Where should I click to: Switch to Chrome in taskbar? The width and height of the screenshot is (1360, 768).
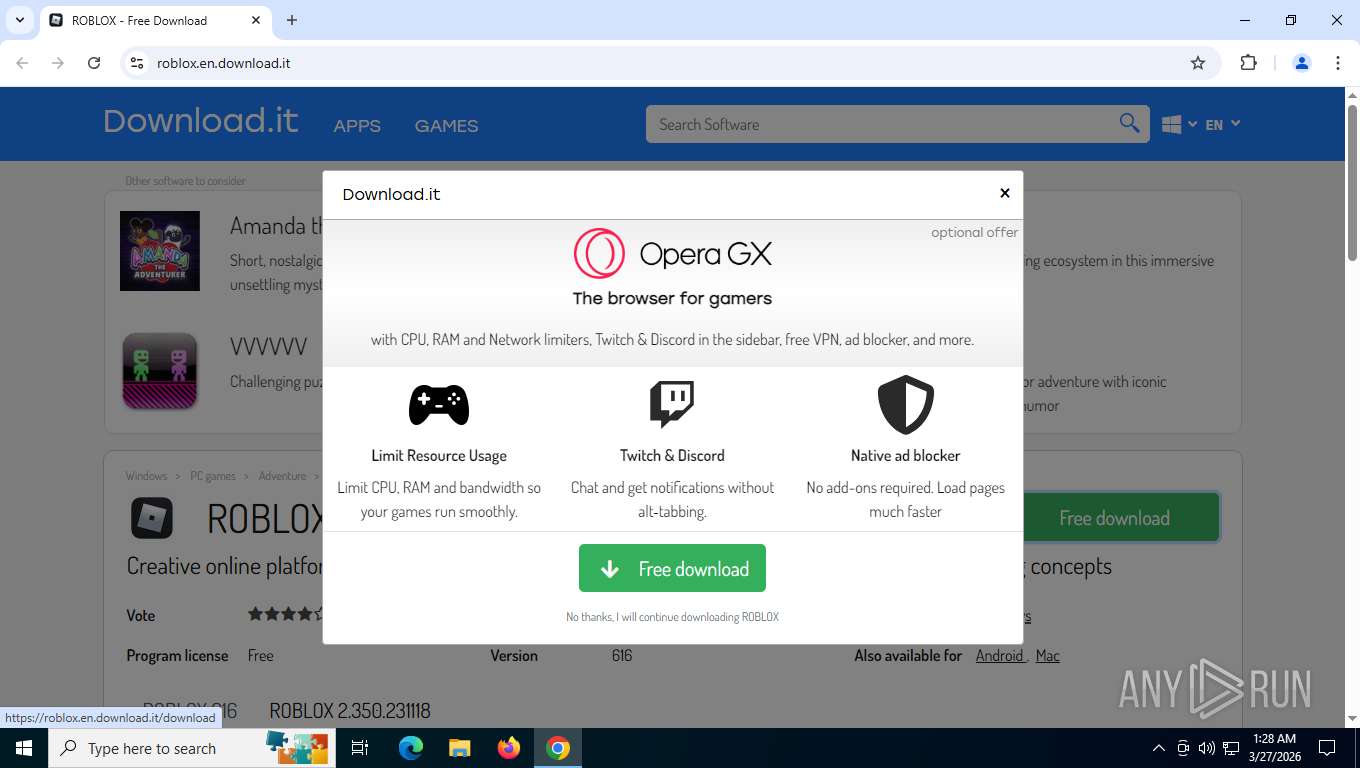[558, 748]
